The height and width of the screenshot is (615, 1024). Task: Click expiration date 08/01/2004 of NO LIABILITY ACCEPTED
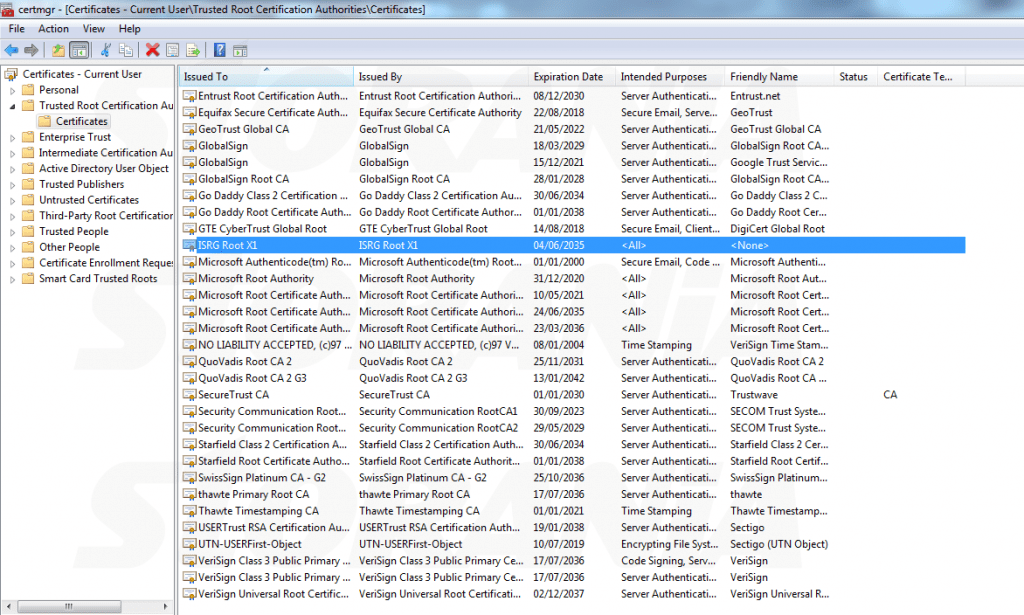pyautogui.click(x=558, y=345)
